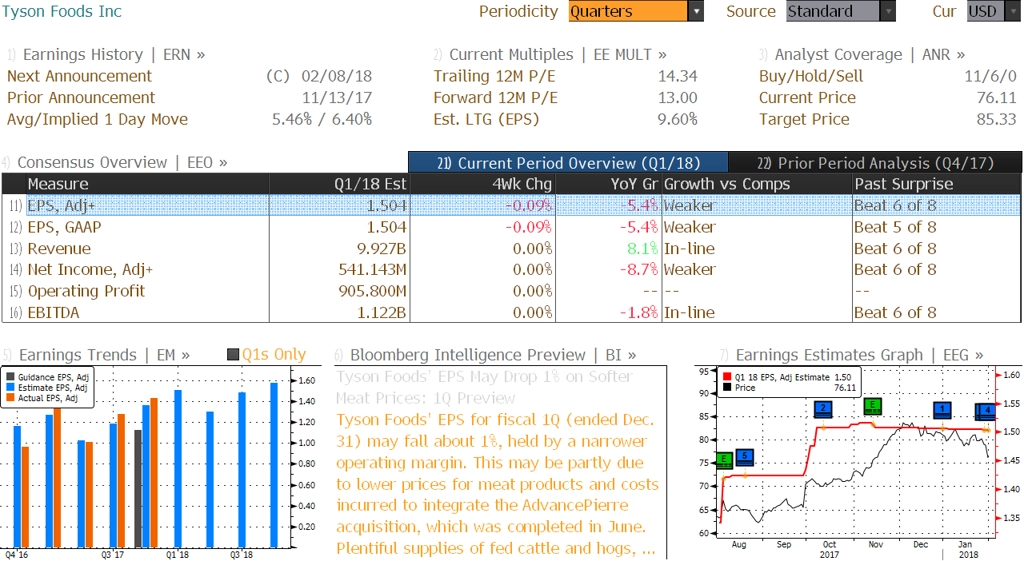This screenshot has width=1024, height=561.
Task: Click Revenue estimate value 9.927B
Action: (381, 248)
